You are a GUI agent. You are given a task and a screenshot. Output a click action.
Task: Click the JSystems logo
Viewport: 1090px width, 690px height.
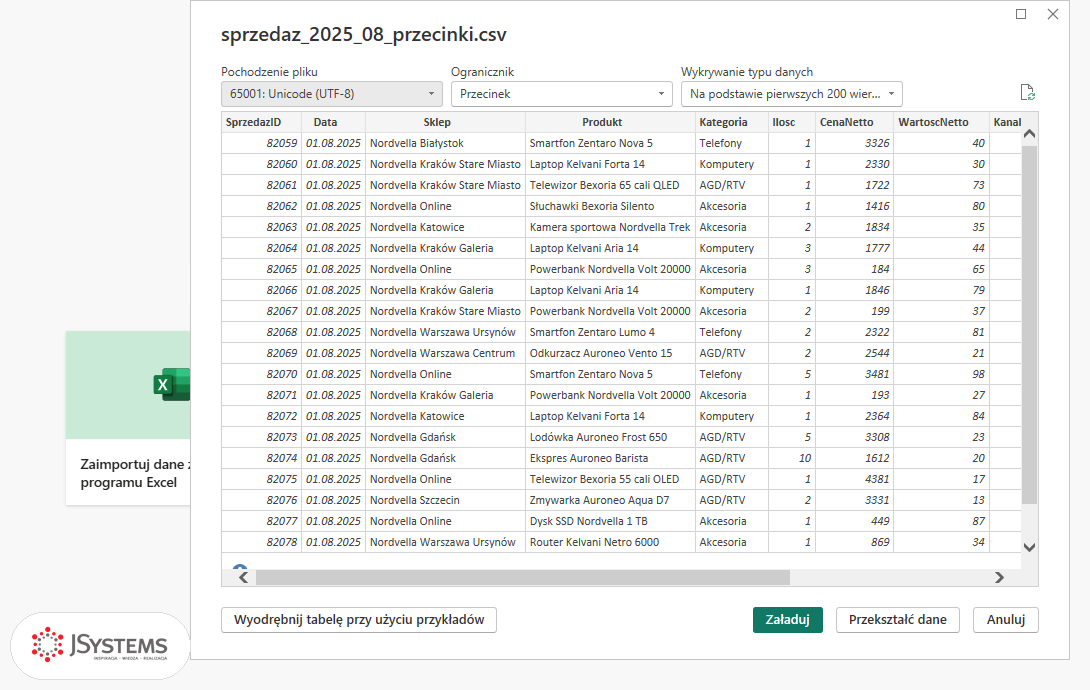(x=99, y=646)
